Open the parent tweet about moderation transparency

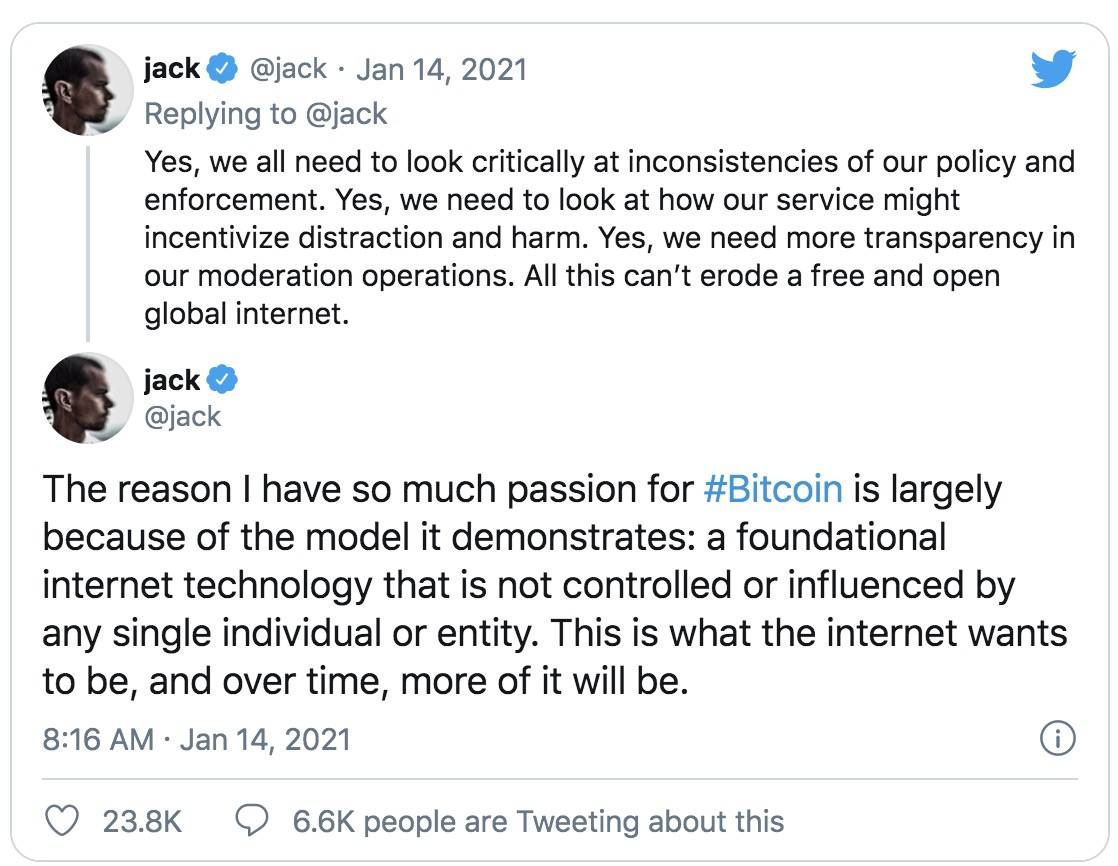tap(608, 238)
